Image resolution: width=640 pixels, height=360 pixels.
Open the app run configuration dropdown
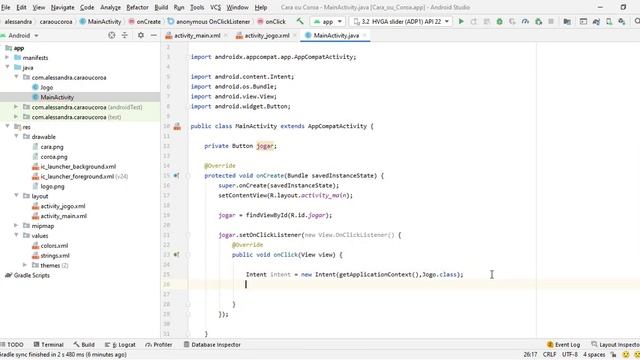coord(328,21)
